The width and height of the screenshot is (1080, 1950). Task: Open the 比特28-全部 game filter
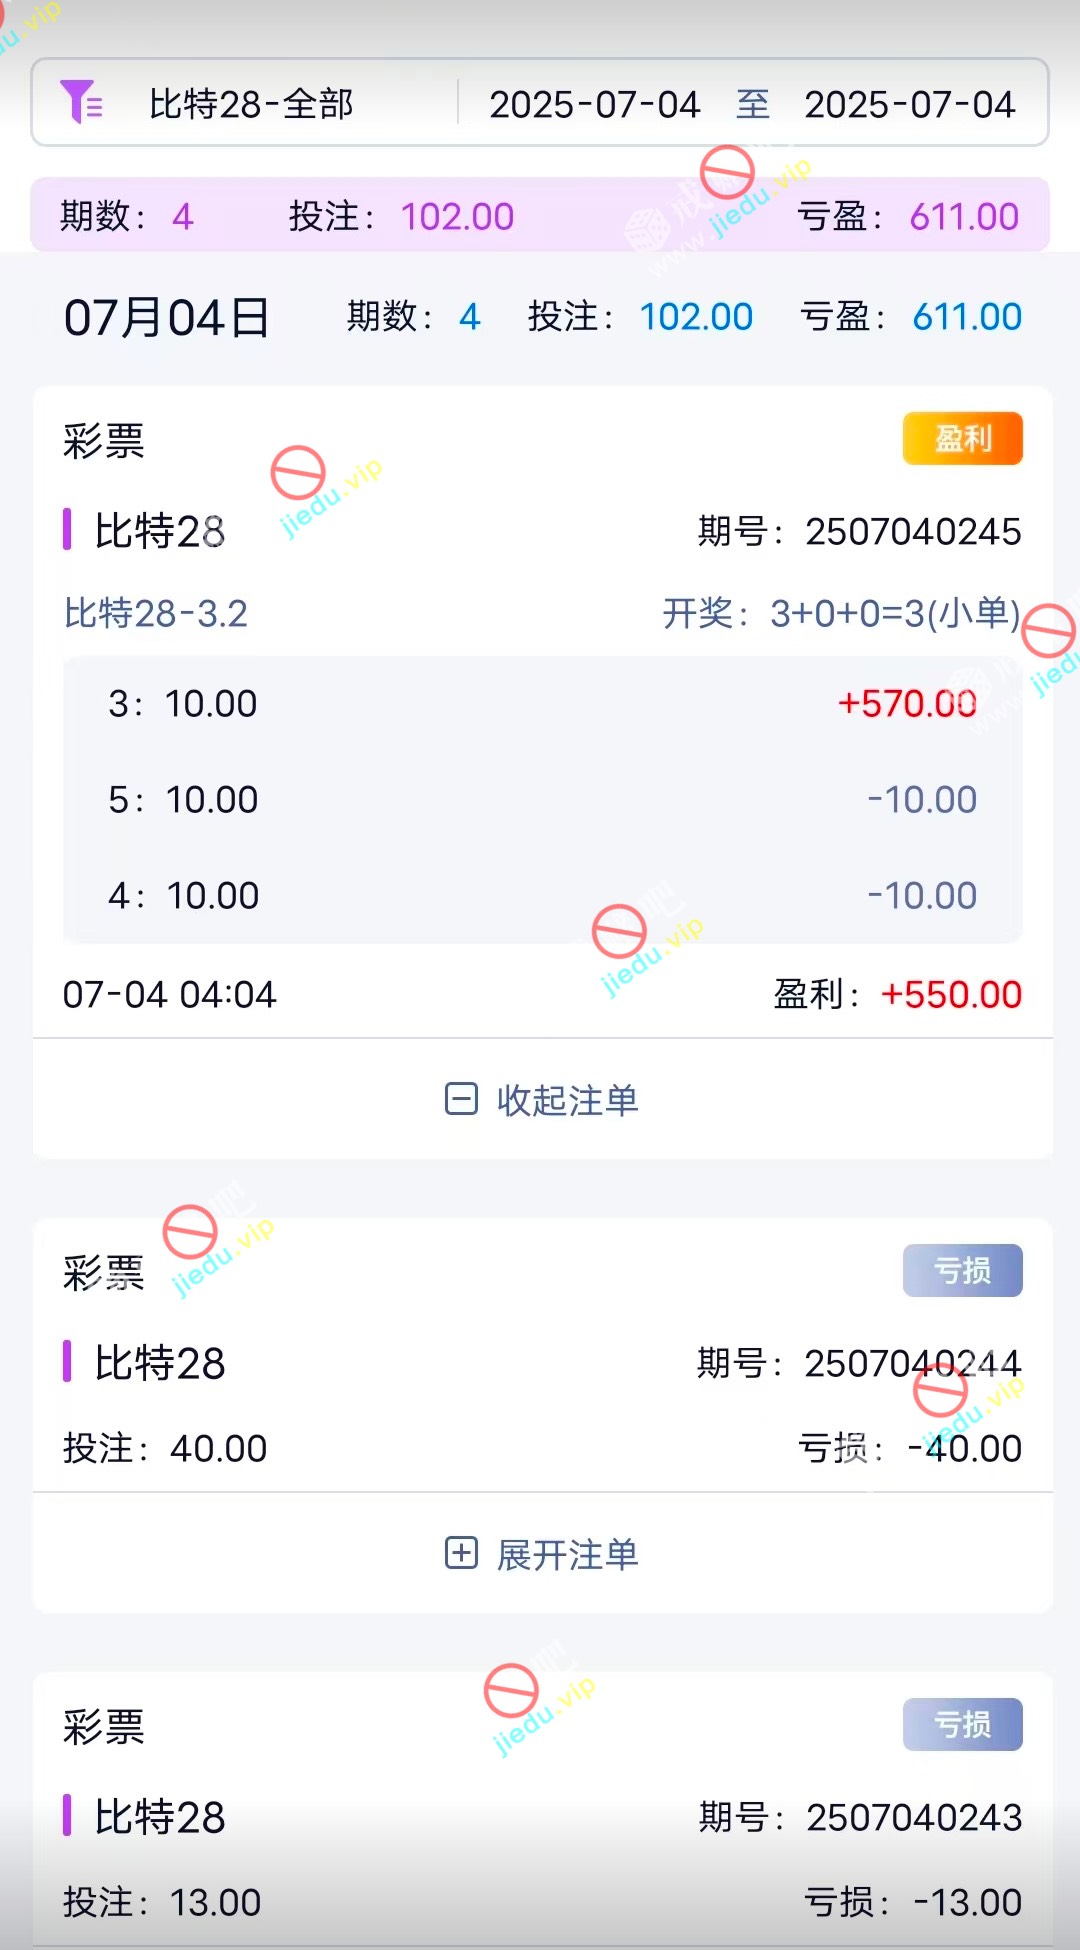click(x=251, y=104)
